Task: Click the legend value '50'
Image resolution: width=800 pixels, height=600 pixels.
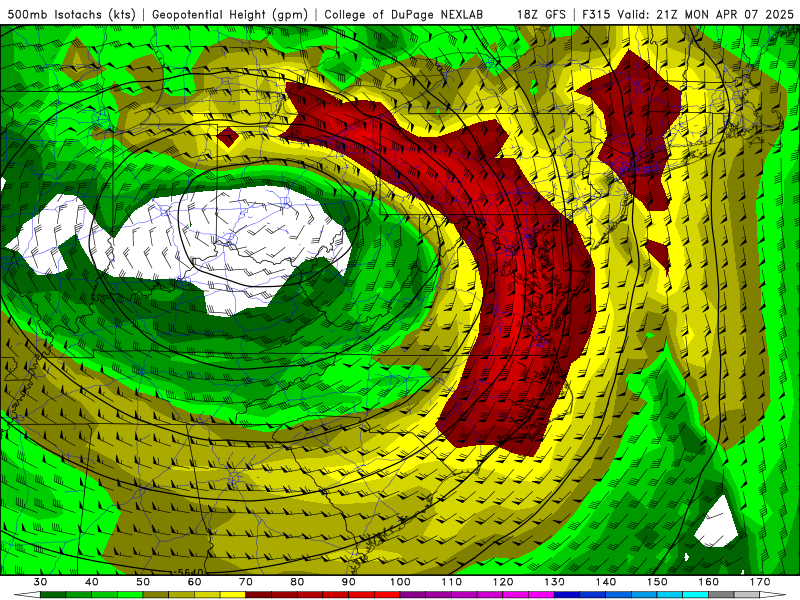Action: coord(143,582)
